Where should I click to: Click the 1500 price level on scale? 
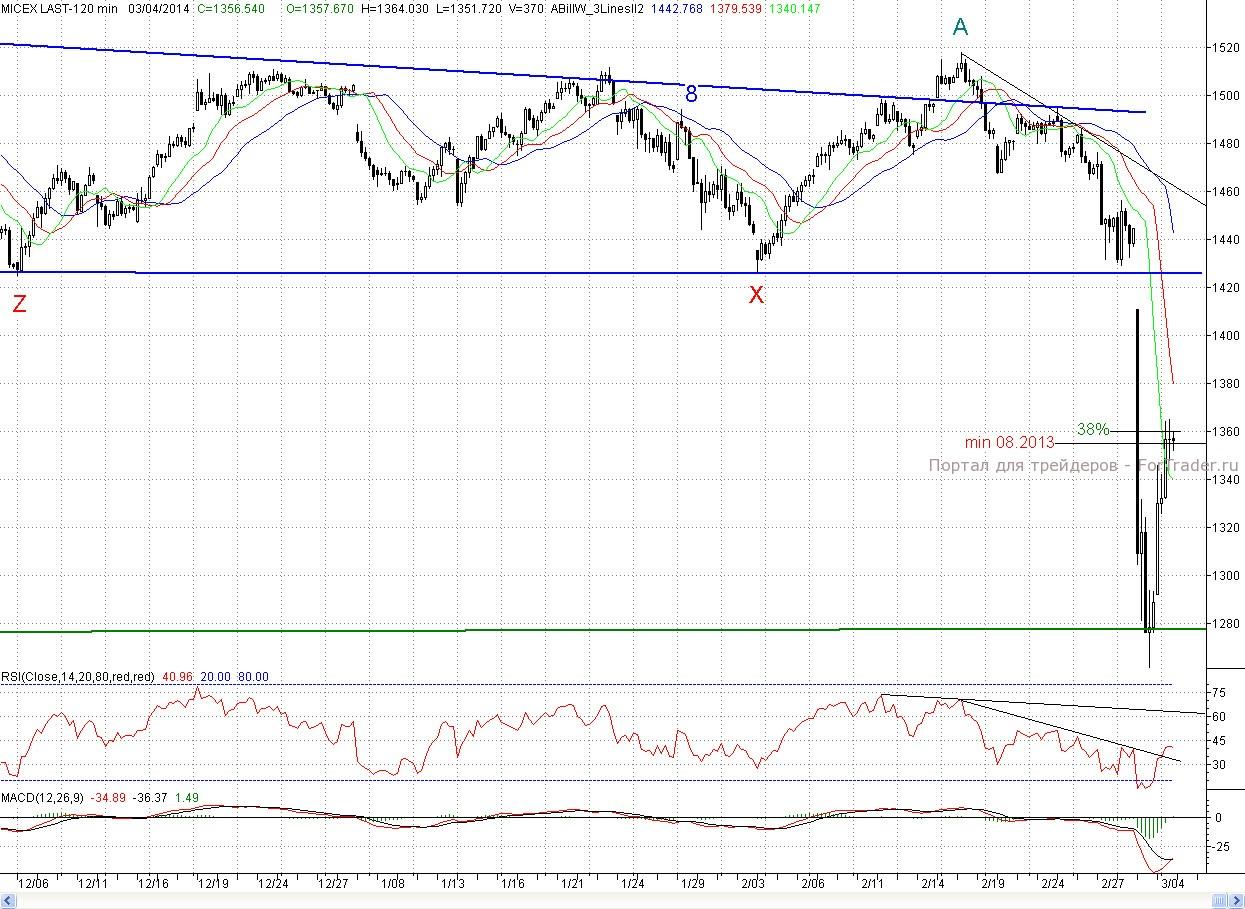click(1226, 96)
